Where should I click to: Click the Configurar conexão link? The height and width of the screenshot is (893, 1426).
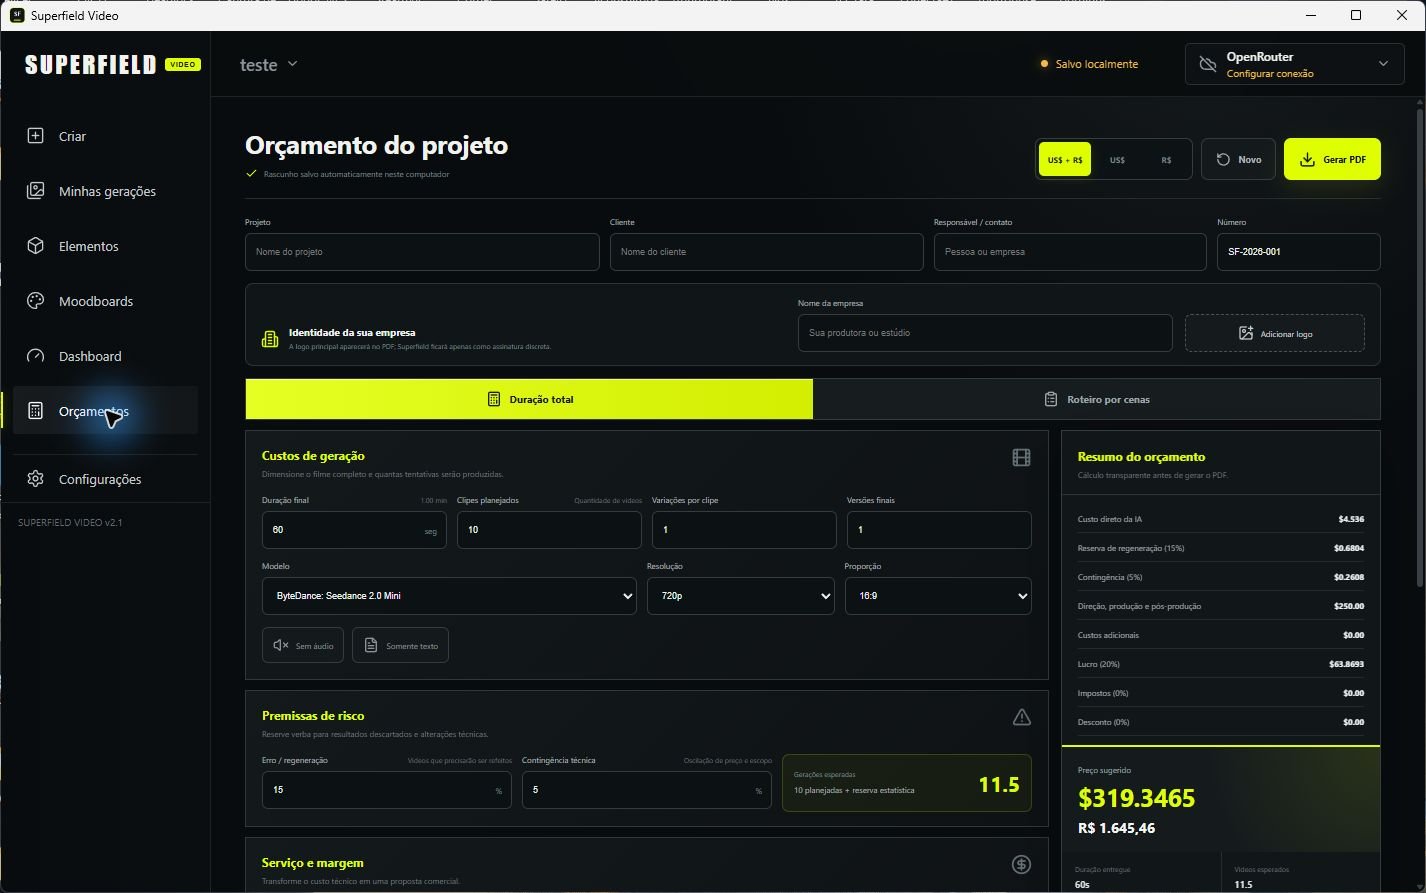pyautogui.click(x=1270, y=74)
